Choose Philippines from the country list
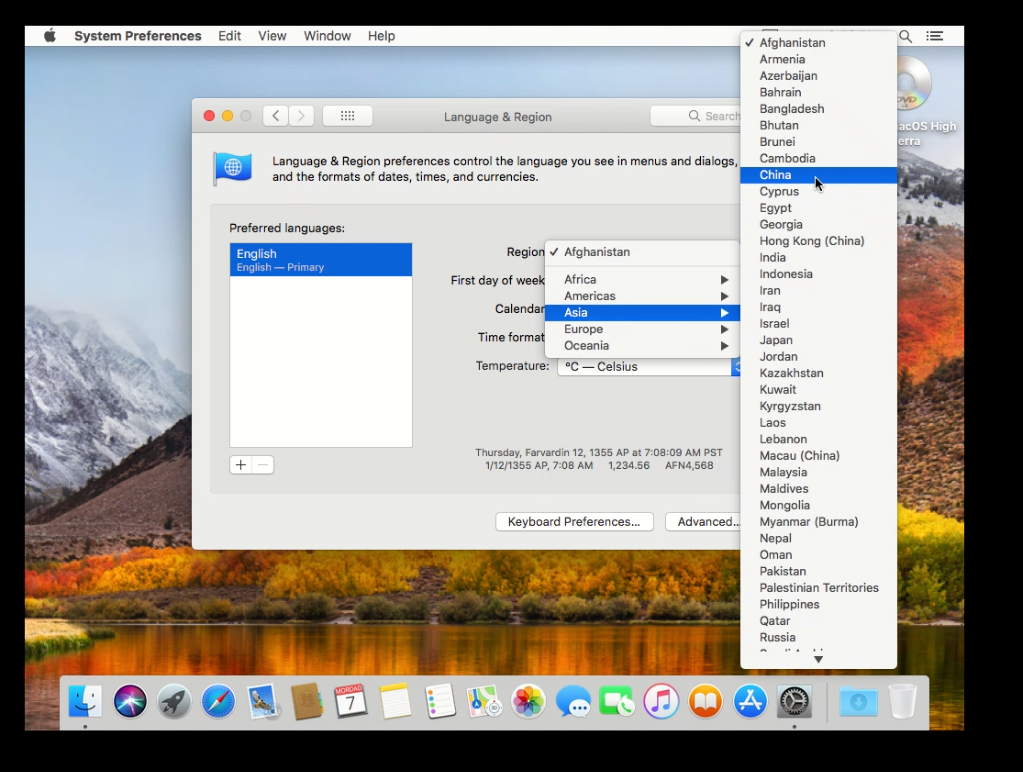1023x772 pixels. (818, 604)
